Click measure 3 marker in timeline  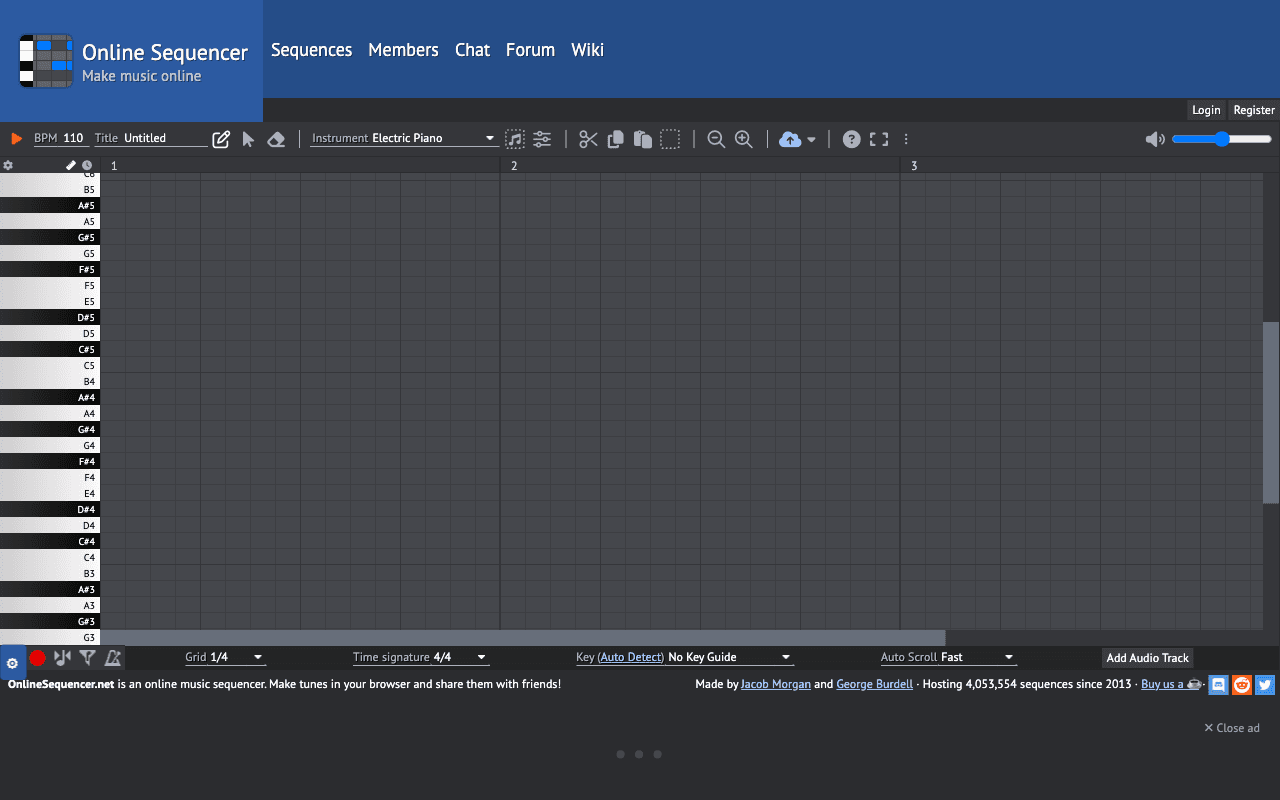(x=914, y=165)
